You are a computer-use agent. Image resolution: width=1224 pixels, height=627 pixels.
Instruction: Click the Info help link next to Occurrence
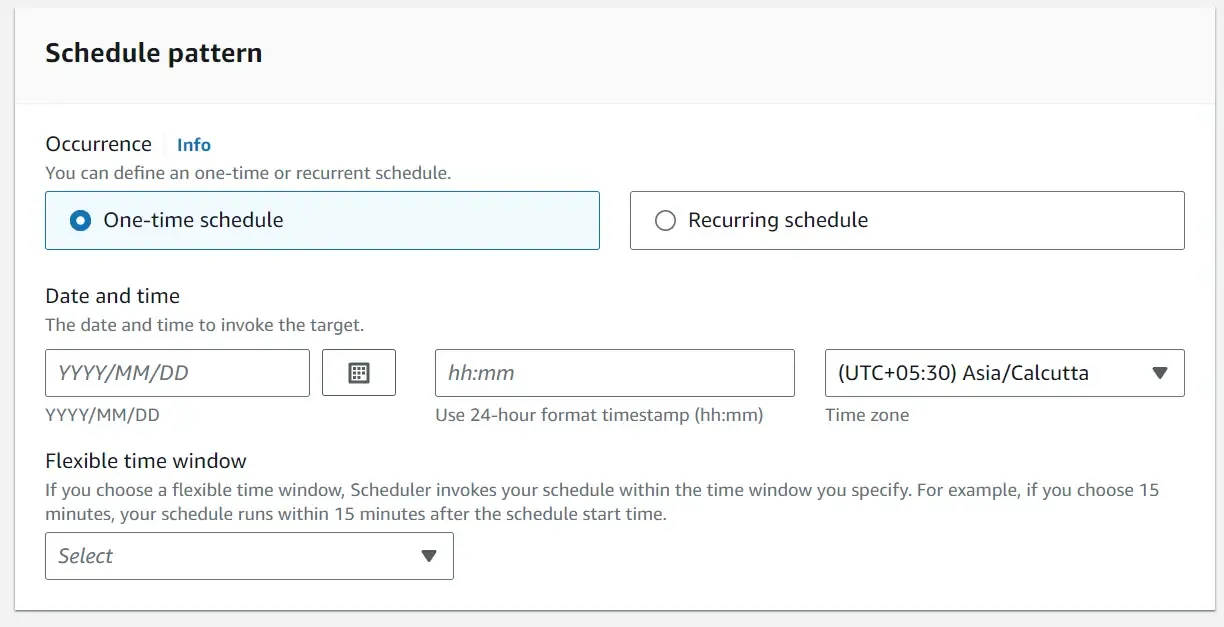coord(193,144)
